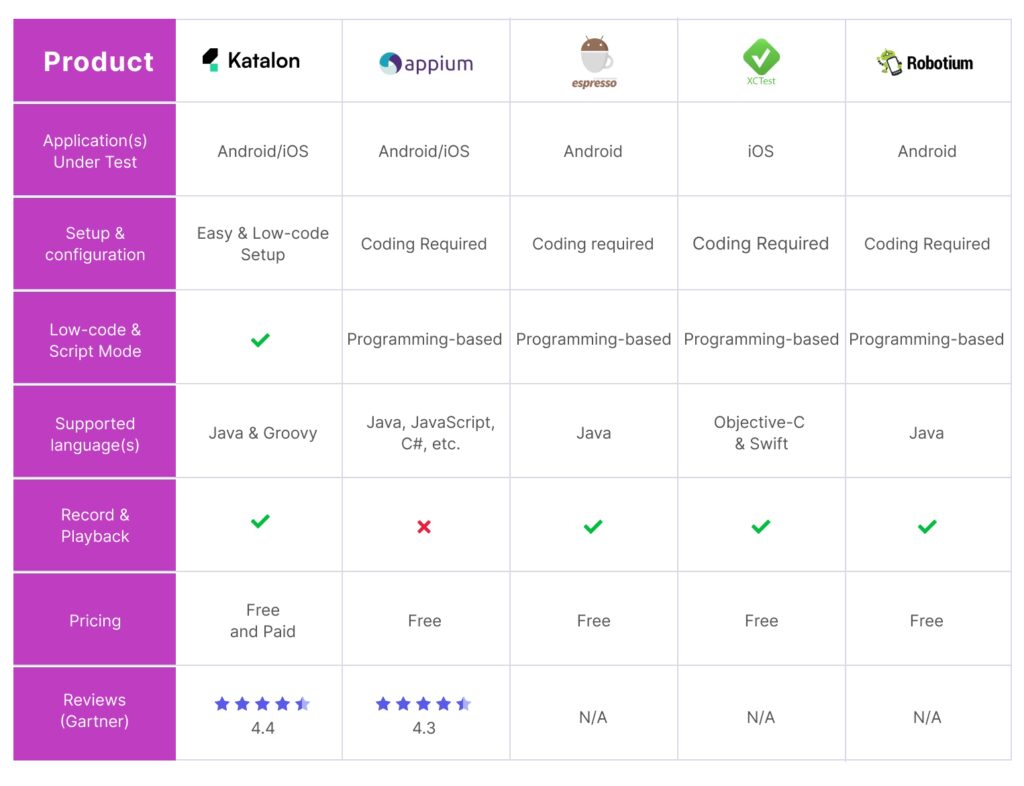This screenshot has width=1024, height=786.
Task: Click Katalon's Record & Playback checkmark
Action: pos(260,521)
